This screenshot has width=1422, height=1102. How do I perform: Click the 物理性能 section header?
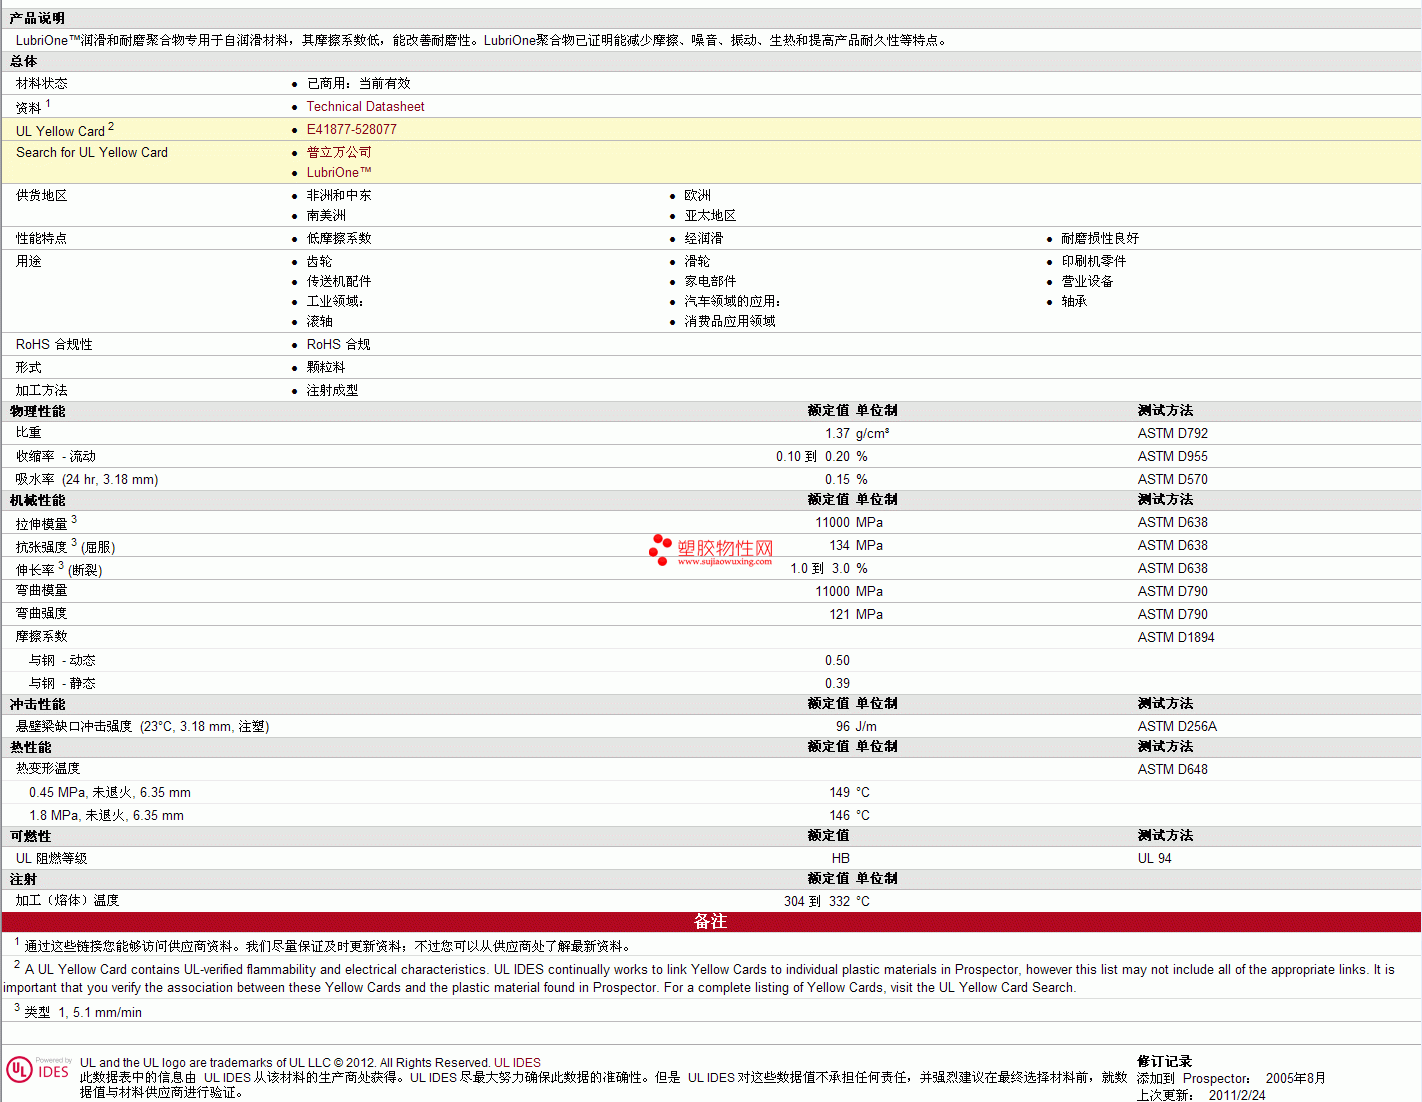37,411
